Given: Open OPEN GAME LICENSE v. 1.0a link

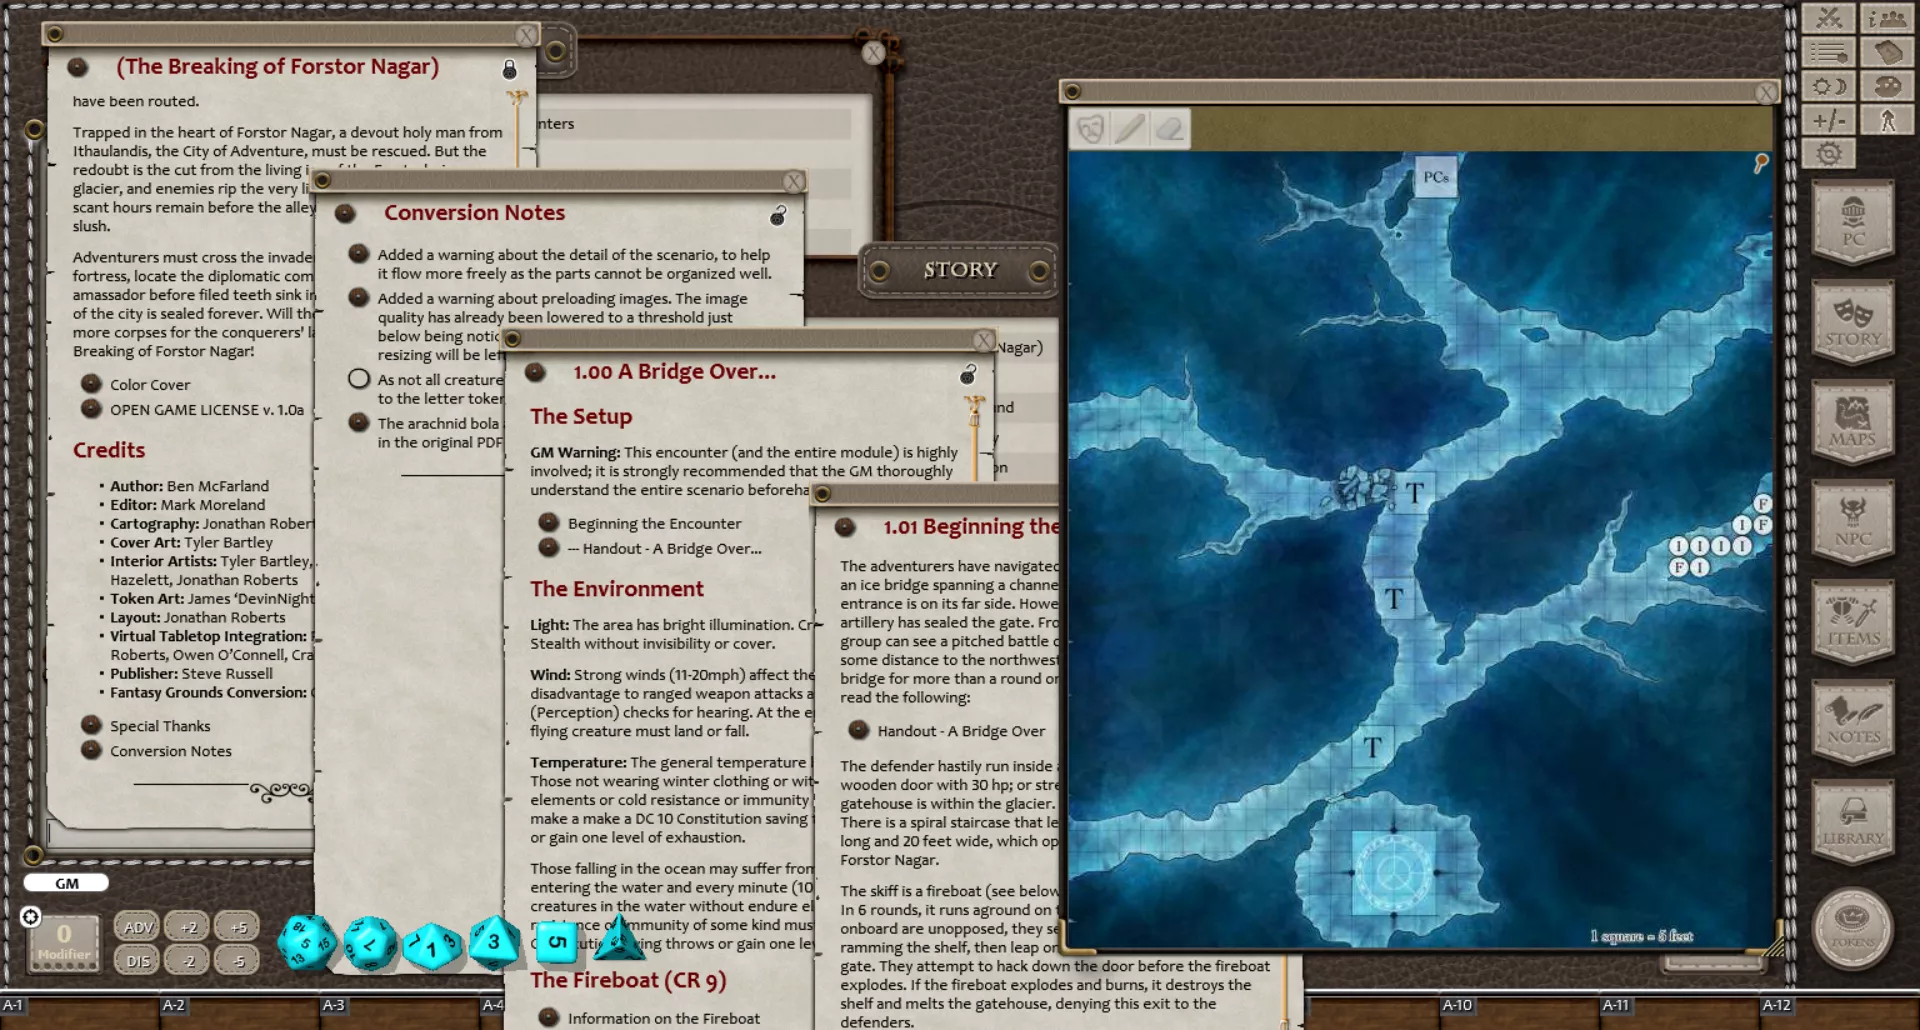Looking at the screenshot, I should (207, 410).
